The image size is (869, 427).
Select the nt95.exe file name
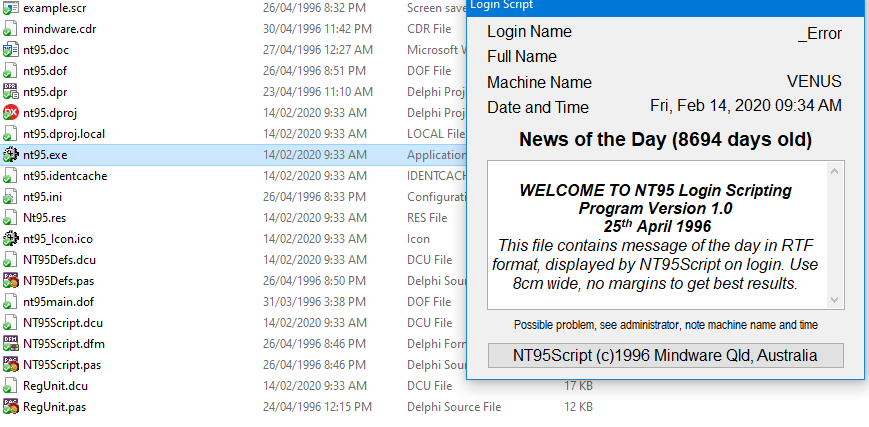tap(45, 155)
